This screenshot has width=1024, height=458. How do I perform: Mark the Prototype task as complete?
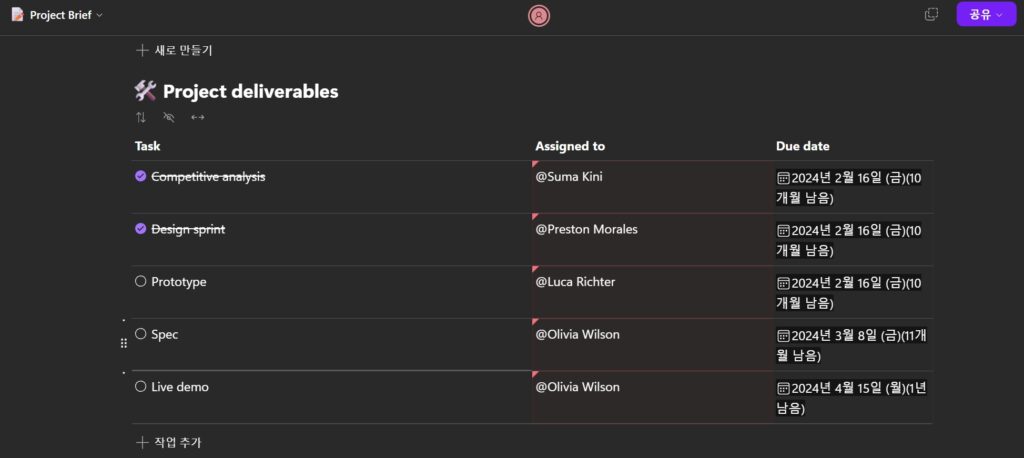click(x=141, y=282)
